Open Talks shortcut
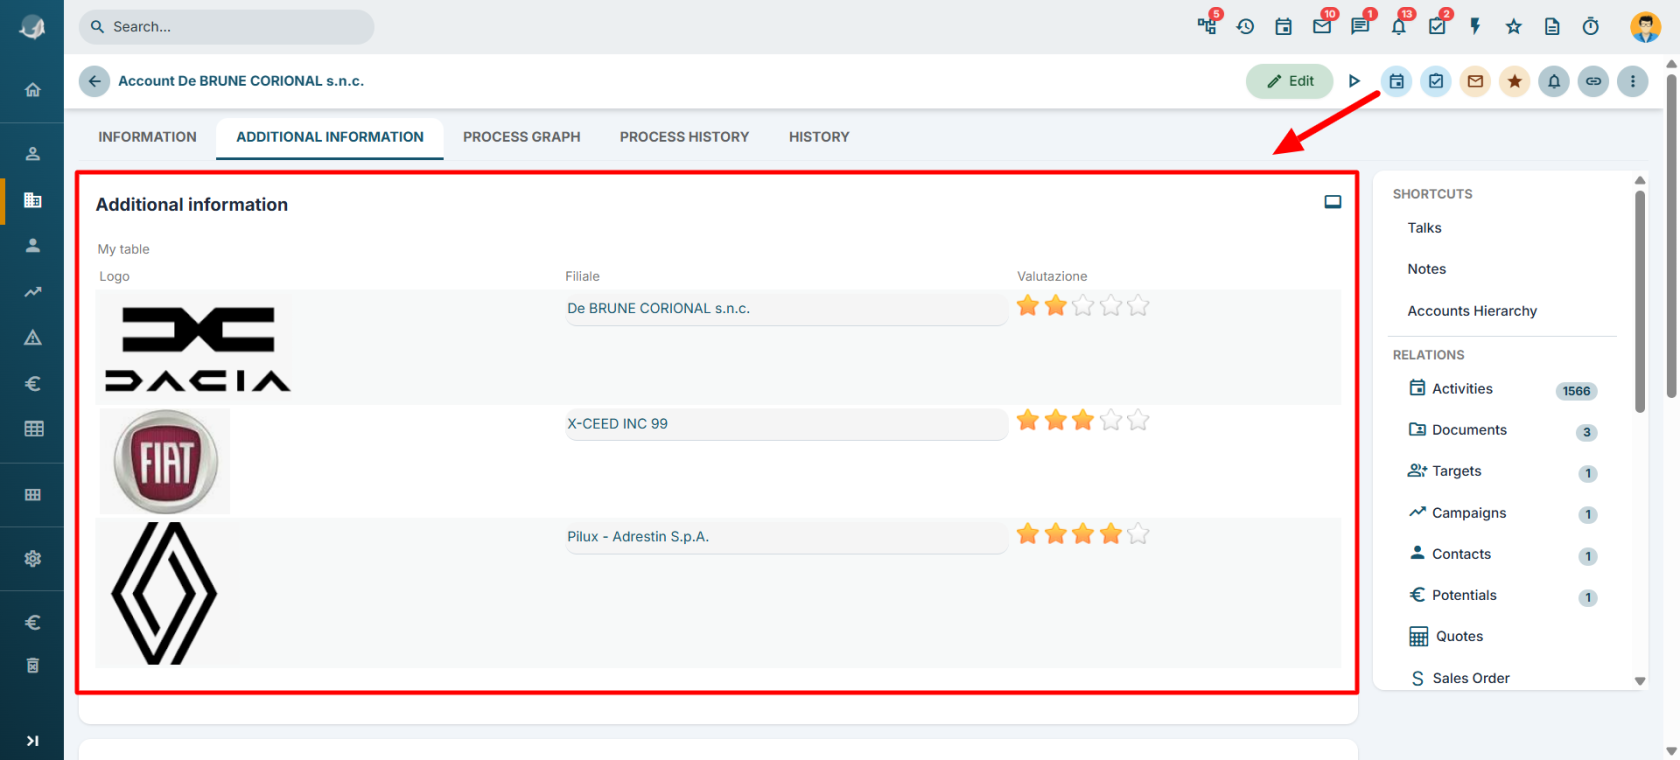The width and height of the screenshot is (1680, 760). [x=1424, y=228]
